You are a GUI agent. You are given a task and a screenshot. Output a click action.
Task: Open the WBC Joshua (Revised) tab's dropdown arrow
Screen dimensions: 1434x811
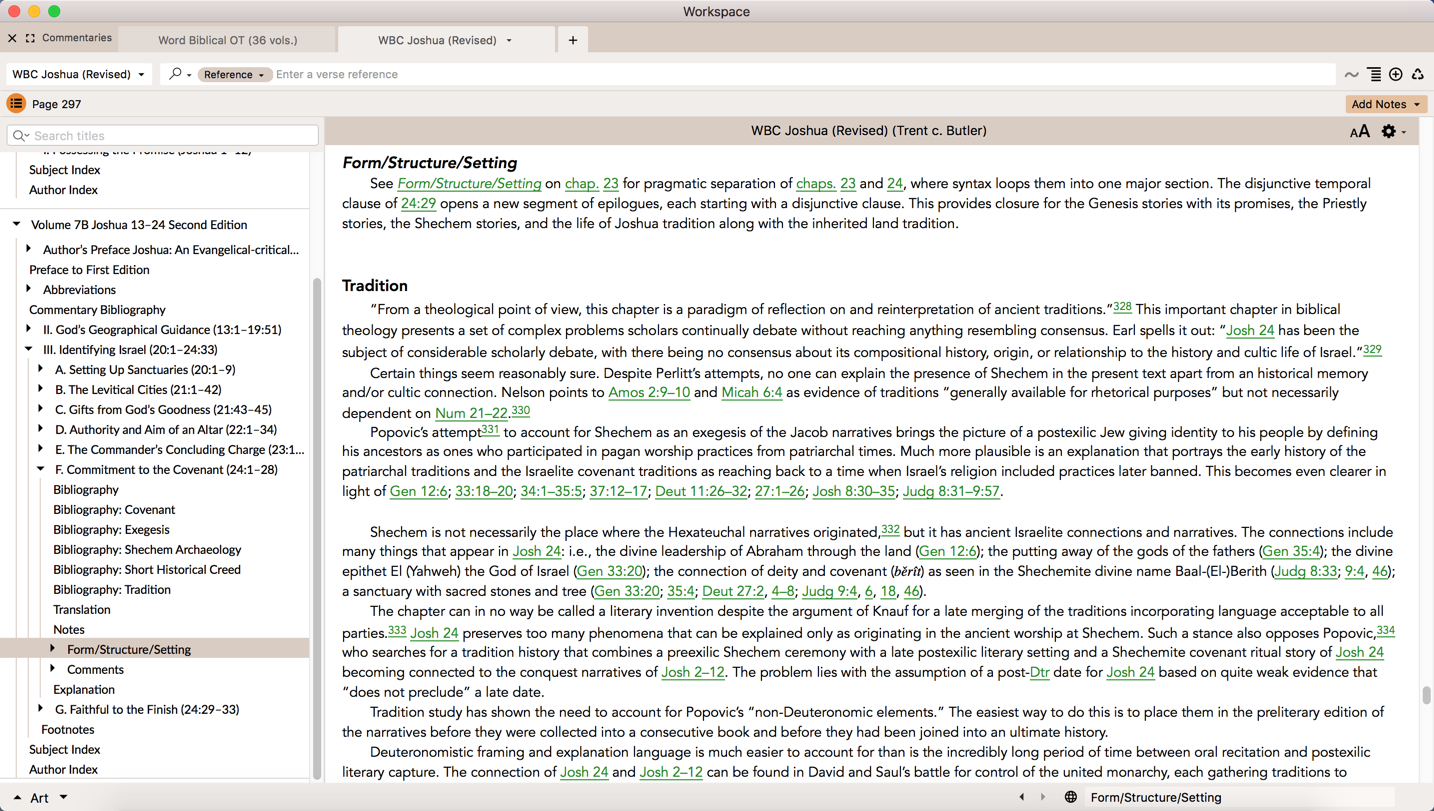(509, 40)
